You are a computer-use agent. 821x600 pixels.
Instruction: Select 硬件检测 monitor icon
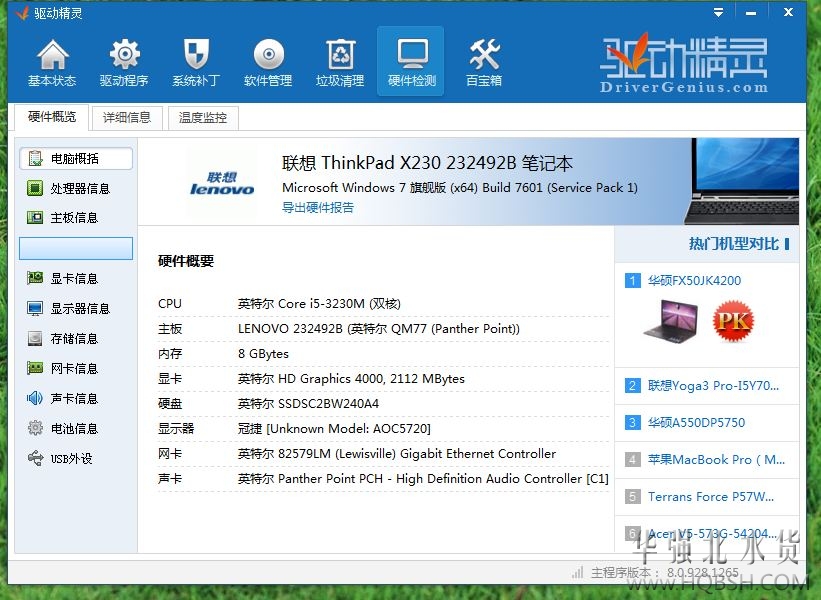(412, 62)
